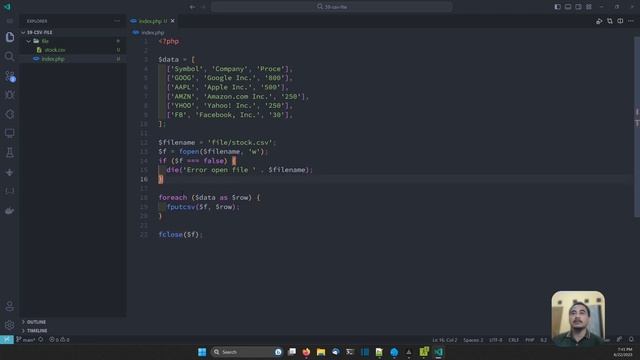Open the run PHP file editor action

599,21
